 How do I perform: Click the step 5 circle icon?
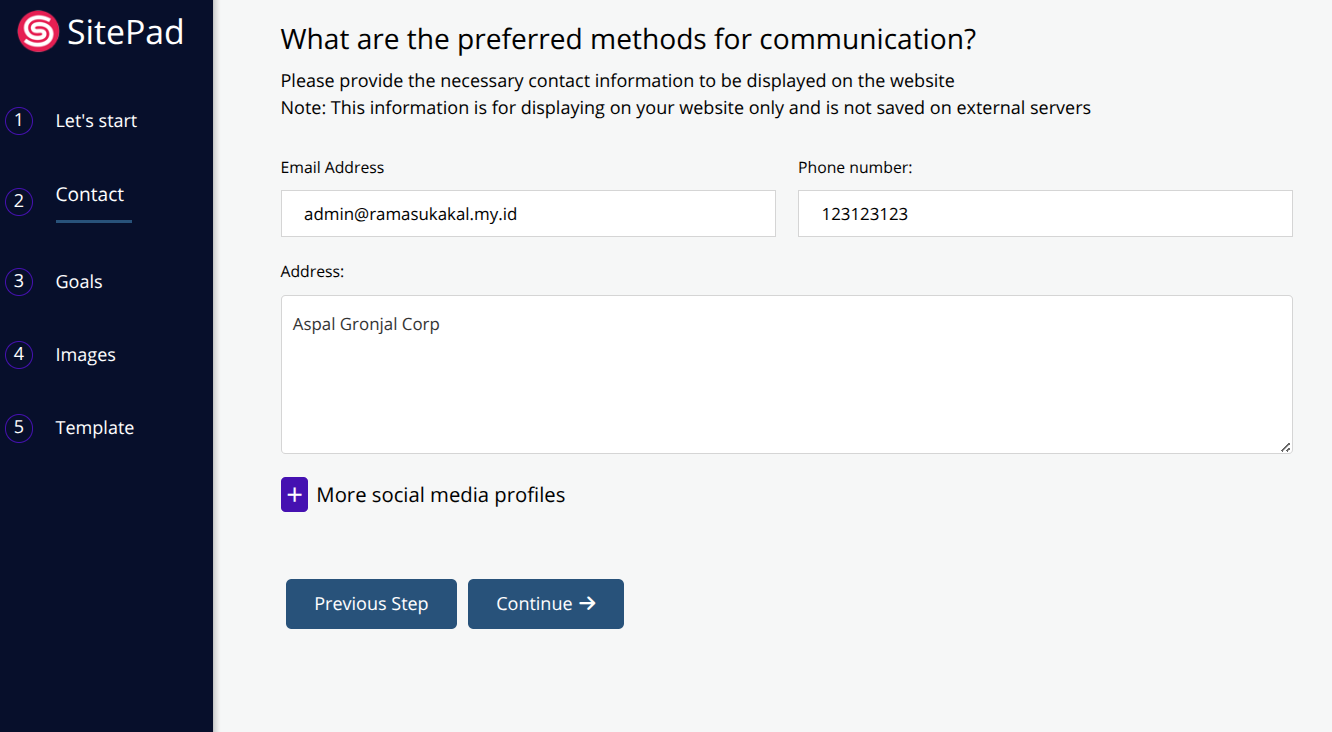click(18, 428)
